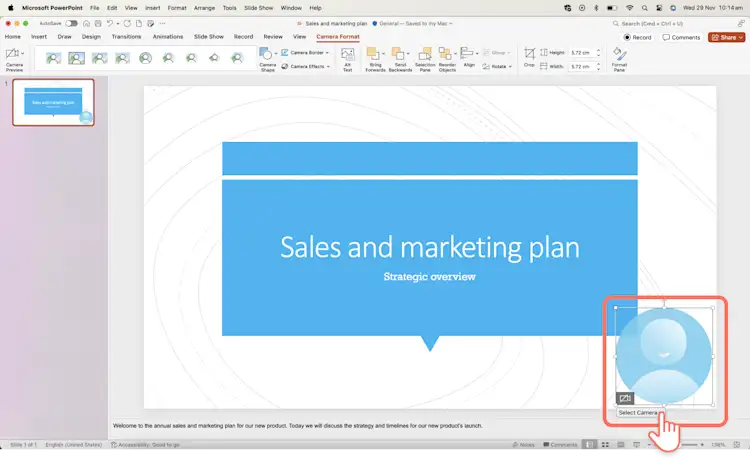Viewport: 750px width, 460px height.
Task: Click the Home icon in the quick access toolbar
Action: [x=86, y=23]
